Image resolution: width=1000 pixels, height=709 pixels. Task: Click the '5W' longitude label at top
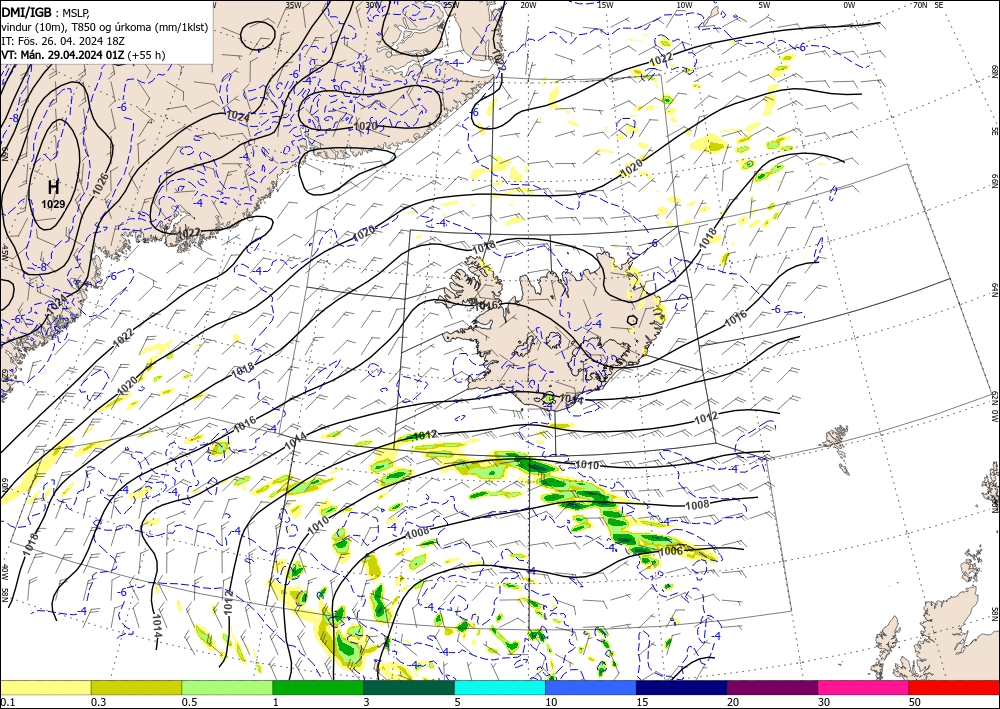pos(765,5)
